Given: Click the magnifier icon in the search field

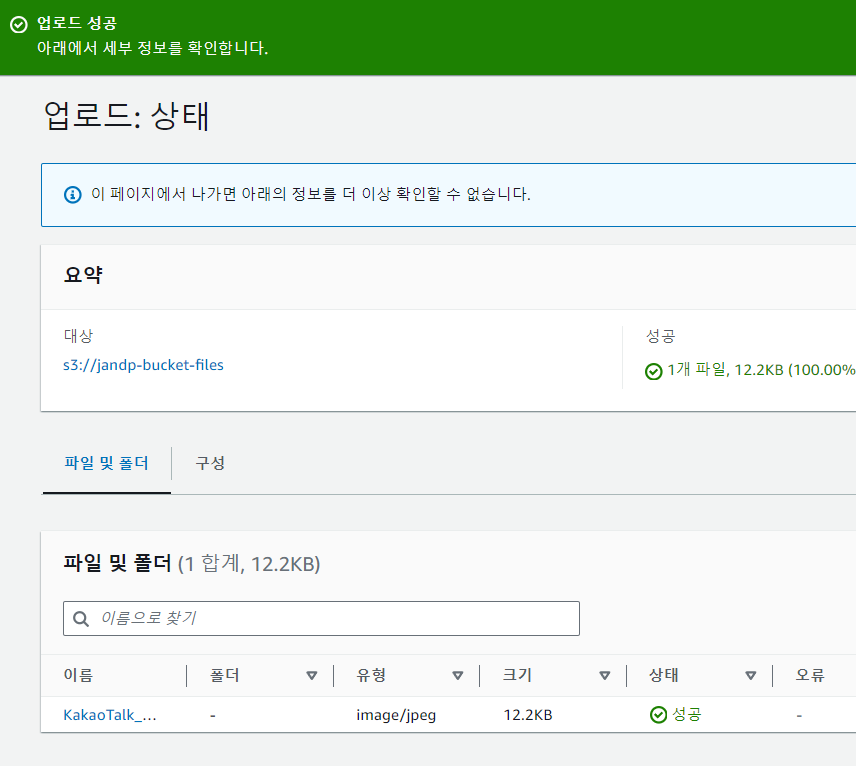Looking at the screenshot, I should pyautogui.click(x=81, y=619).
